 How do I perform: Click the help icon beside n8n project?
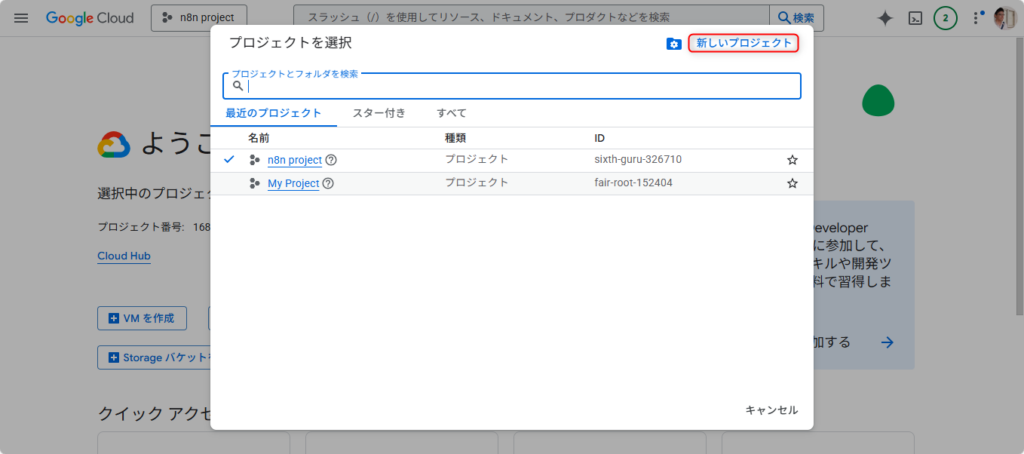(x=331, y=160)
